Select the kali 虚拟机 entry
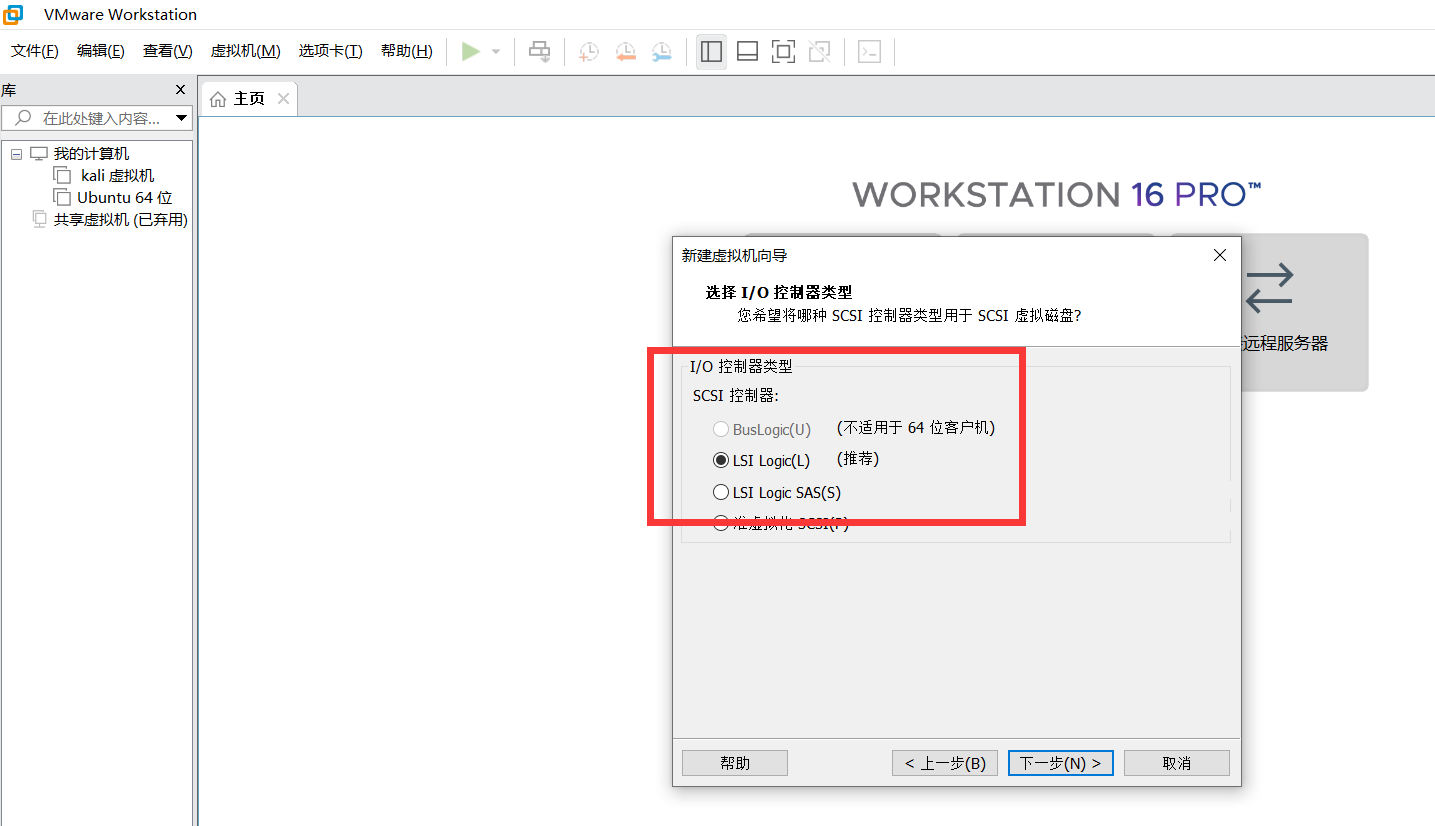Image resolution: width=1435 pixels, height=826 pixels. (x=118, y=176)
